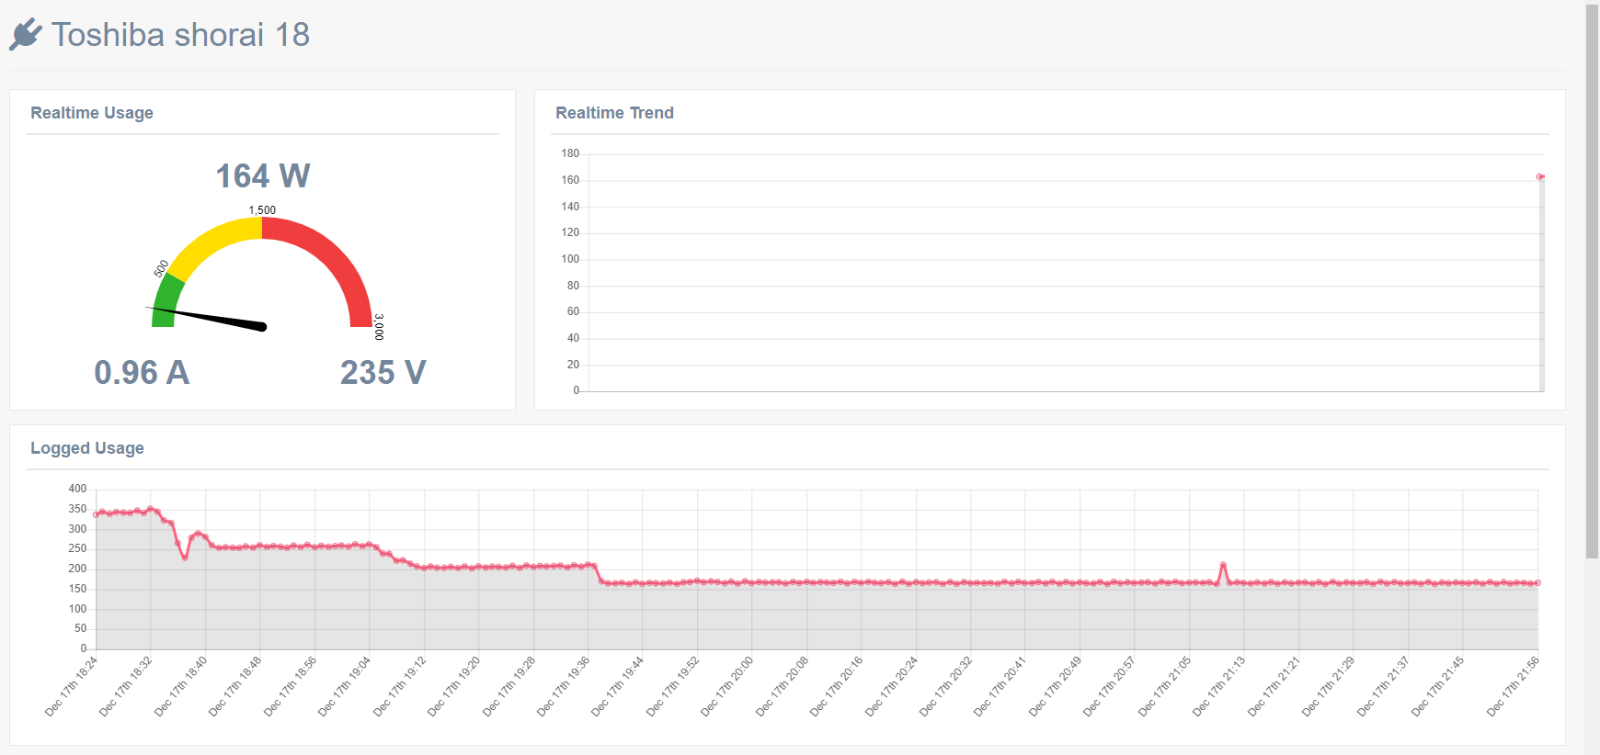1600x755 pixels.
Task: Click the last Logged Usage data point
Action: pos(1538,583)
